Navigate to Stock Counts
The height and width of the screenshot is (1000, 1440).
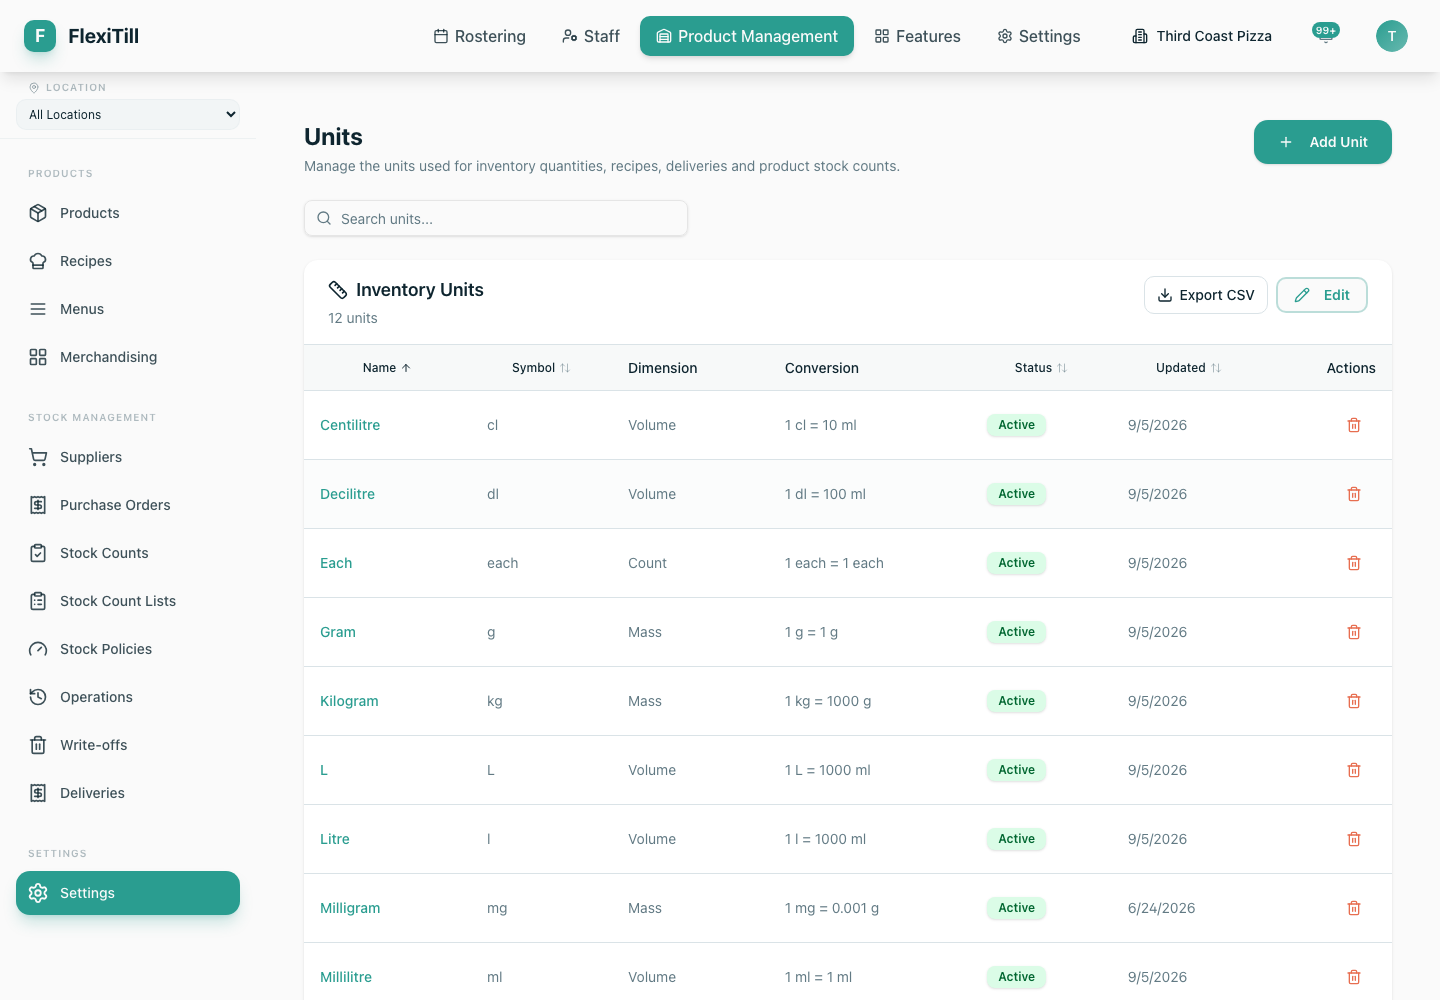click(x=128, y=553)
